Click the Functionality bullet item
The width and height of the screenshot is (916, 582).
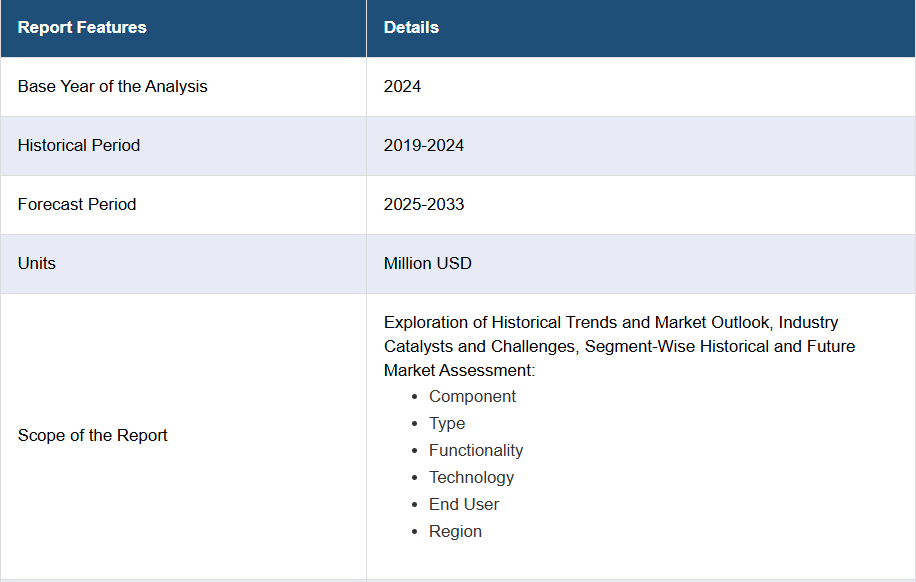pos(476,451)
